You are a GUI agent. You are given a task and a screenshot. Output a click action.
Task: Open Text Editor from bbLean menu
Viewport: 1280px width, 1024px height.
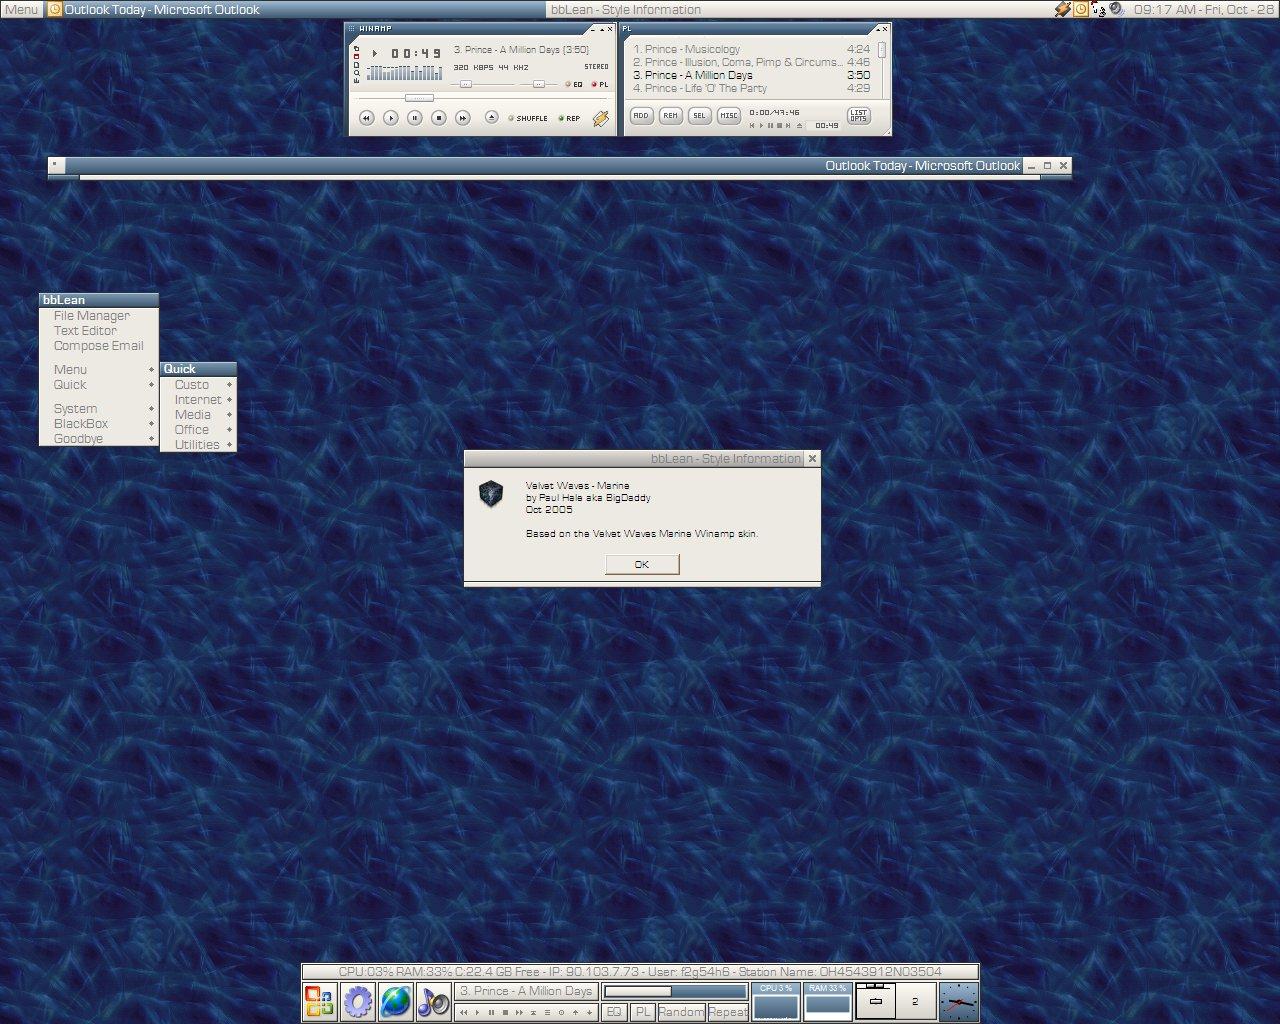(98, 331)
